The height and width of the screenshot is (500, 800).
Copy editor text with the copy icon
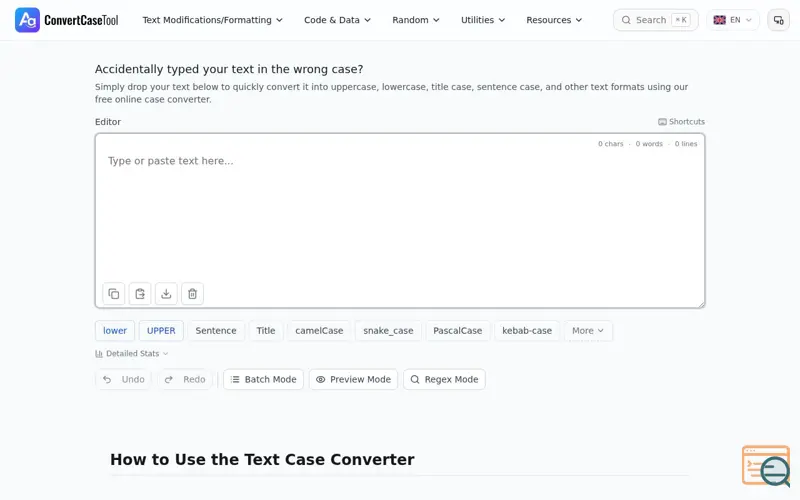coord(114,294)
